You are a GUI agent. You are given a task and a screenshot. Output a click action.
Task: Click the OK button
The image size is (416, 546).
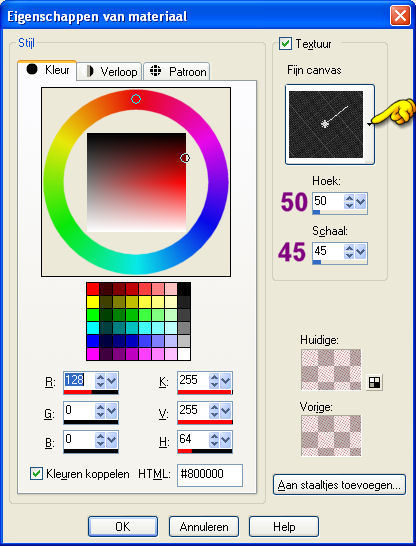coord(123,526)
